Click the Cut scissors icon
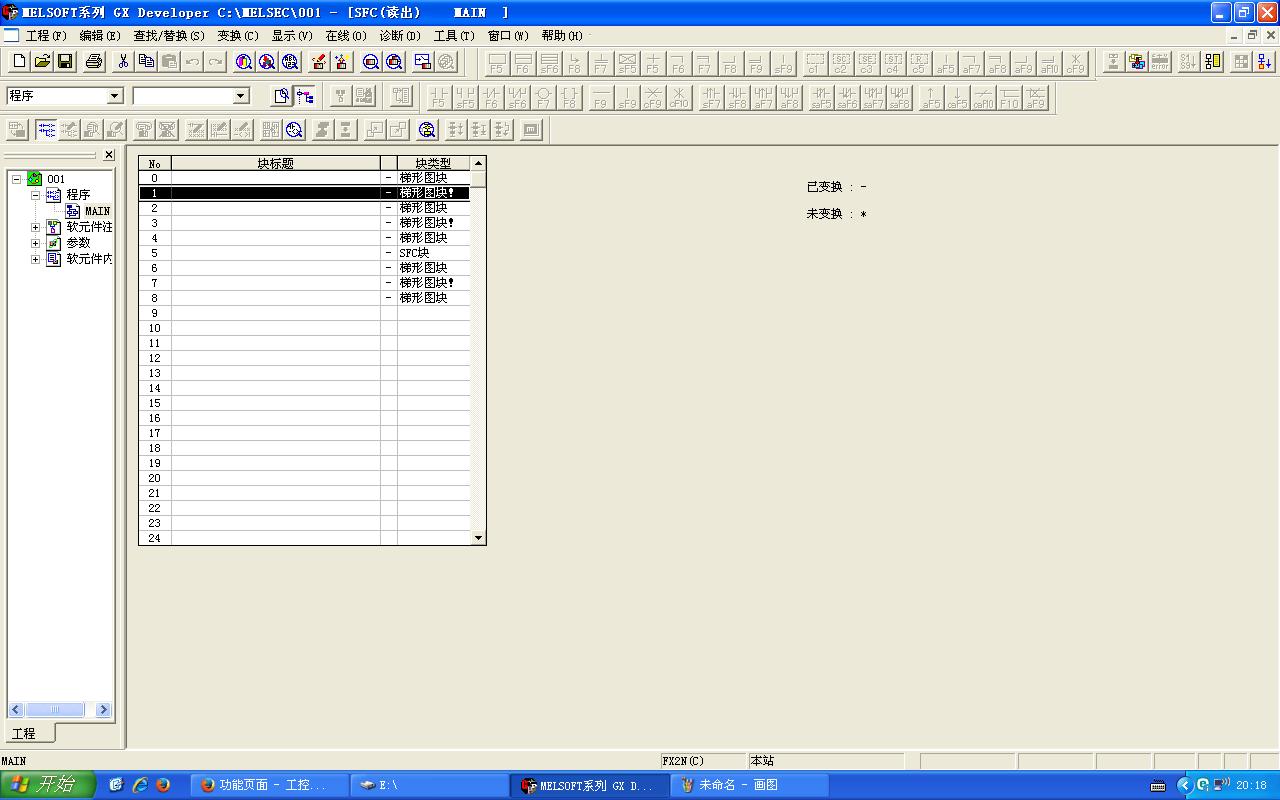The width and height of the screenshot is (1280, 800). point(123,62)
